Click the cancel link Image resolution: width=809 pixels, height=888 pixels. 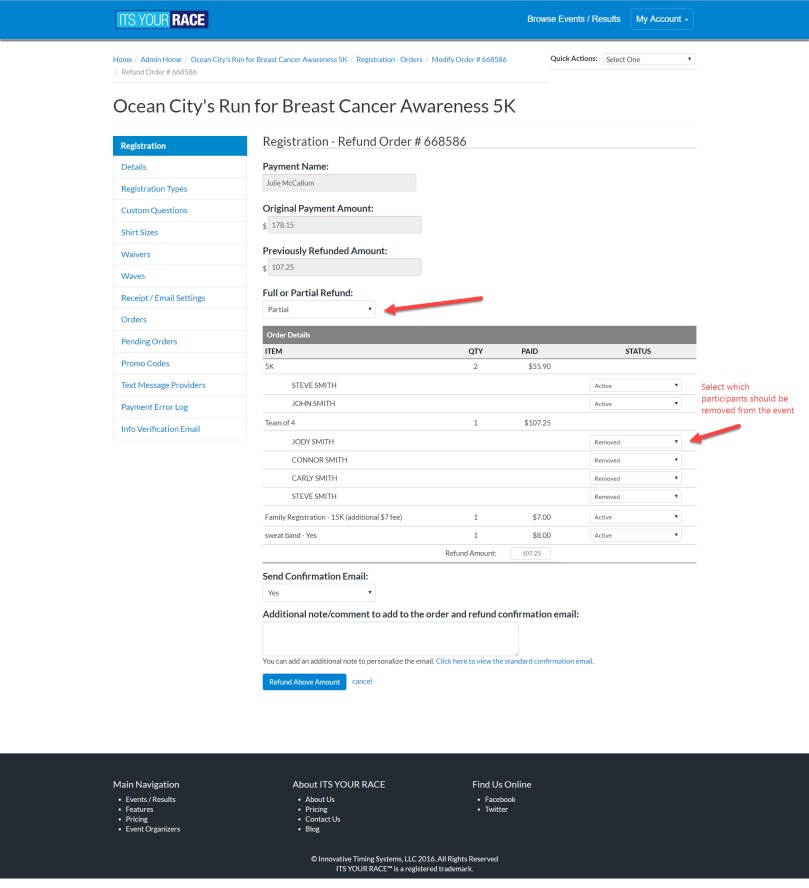362,681
